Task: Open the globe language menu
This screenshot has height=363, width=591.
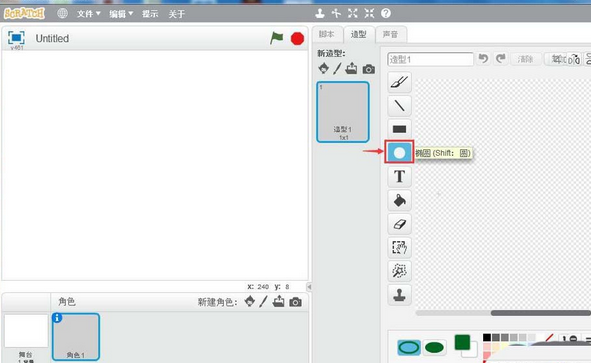Action: (x=62, y=14)
